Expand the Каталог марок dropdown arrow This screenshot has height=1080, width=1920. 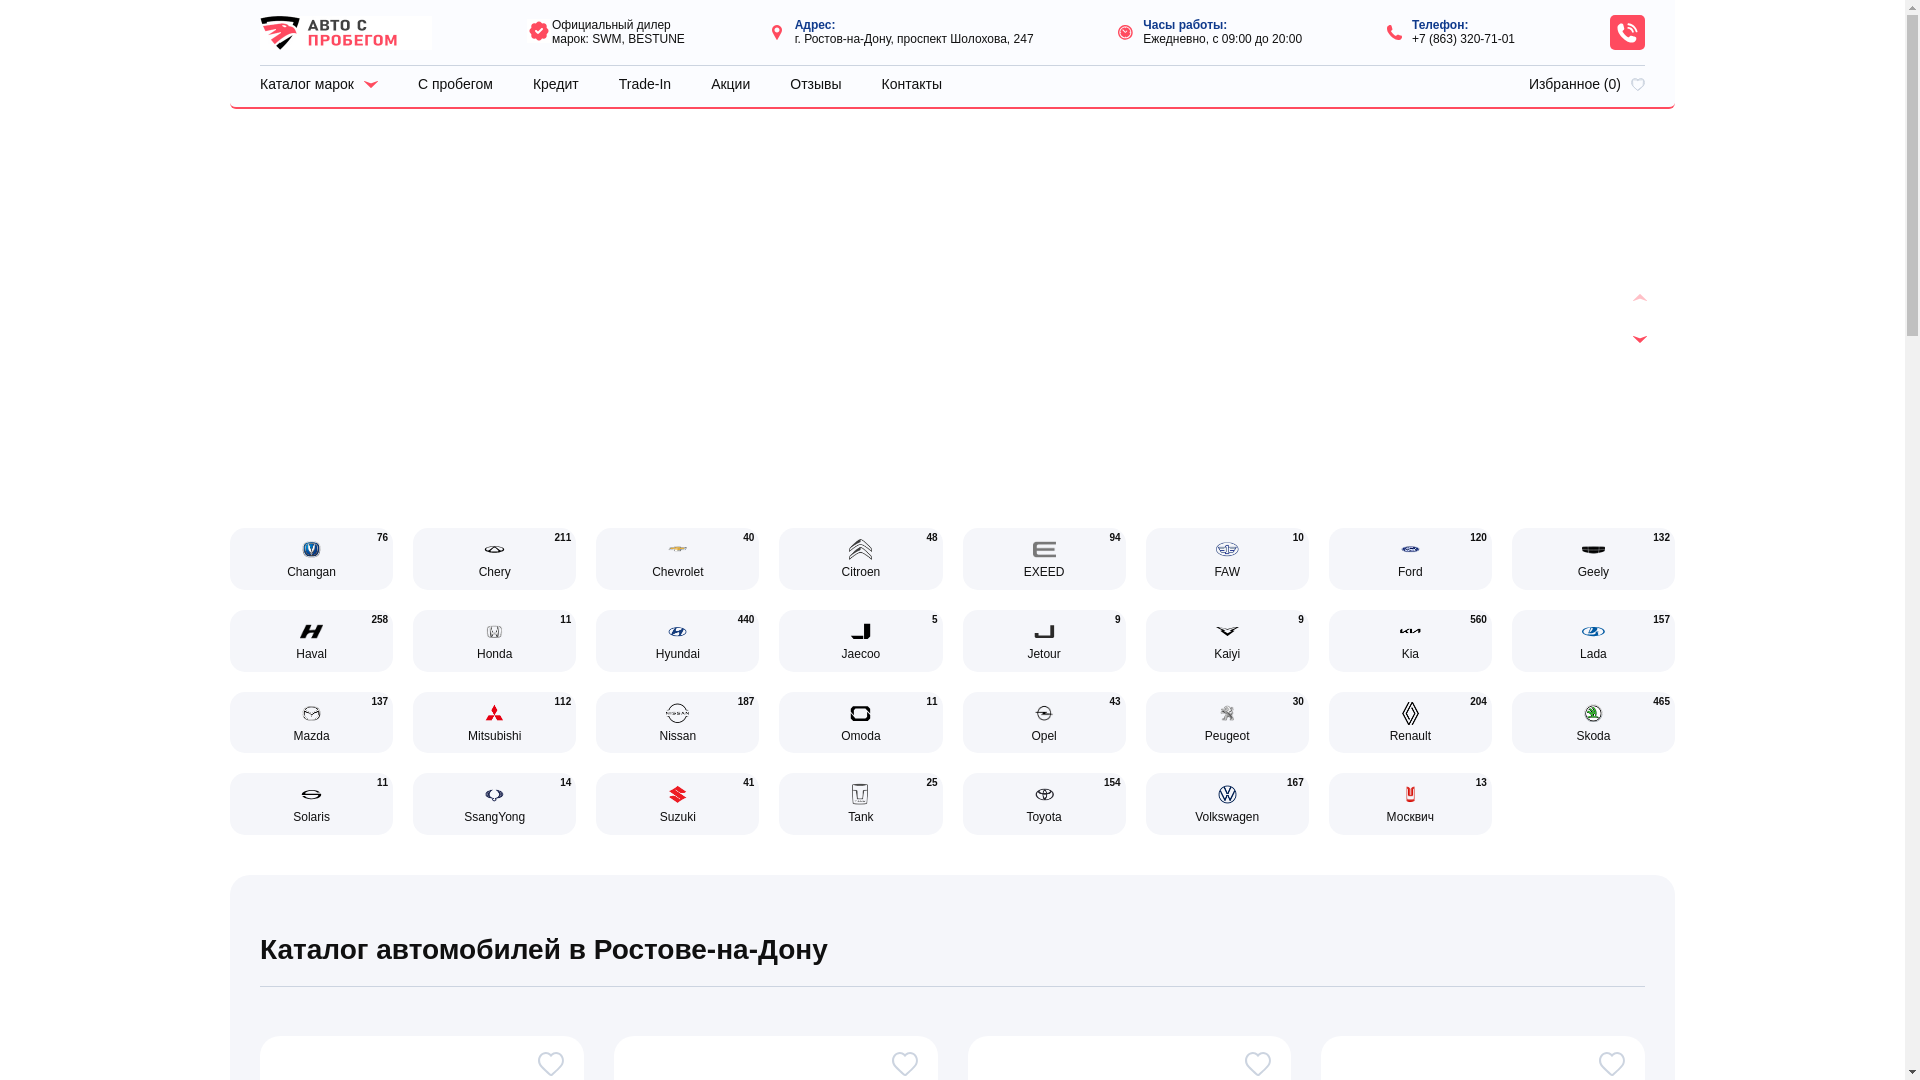tap(370, 85)
